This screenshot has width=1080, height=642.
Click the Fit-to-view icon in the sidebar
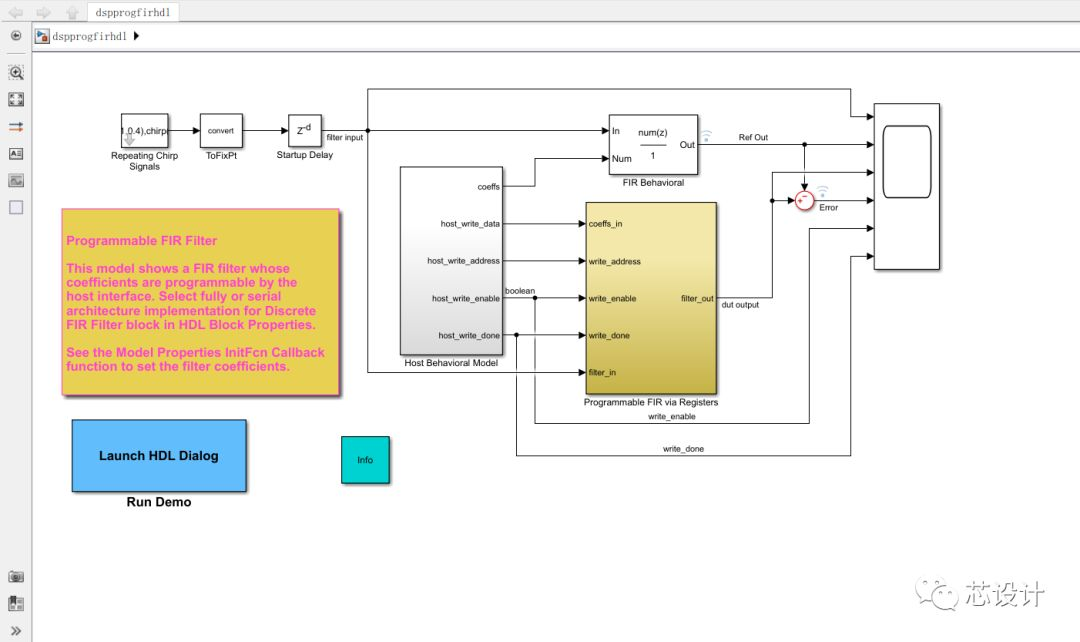[16, 99]
